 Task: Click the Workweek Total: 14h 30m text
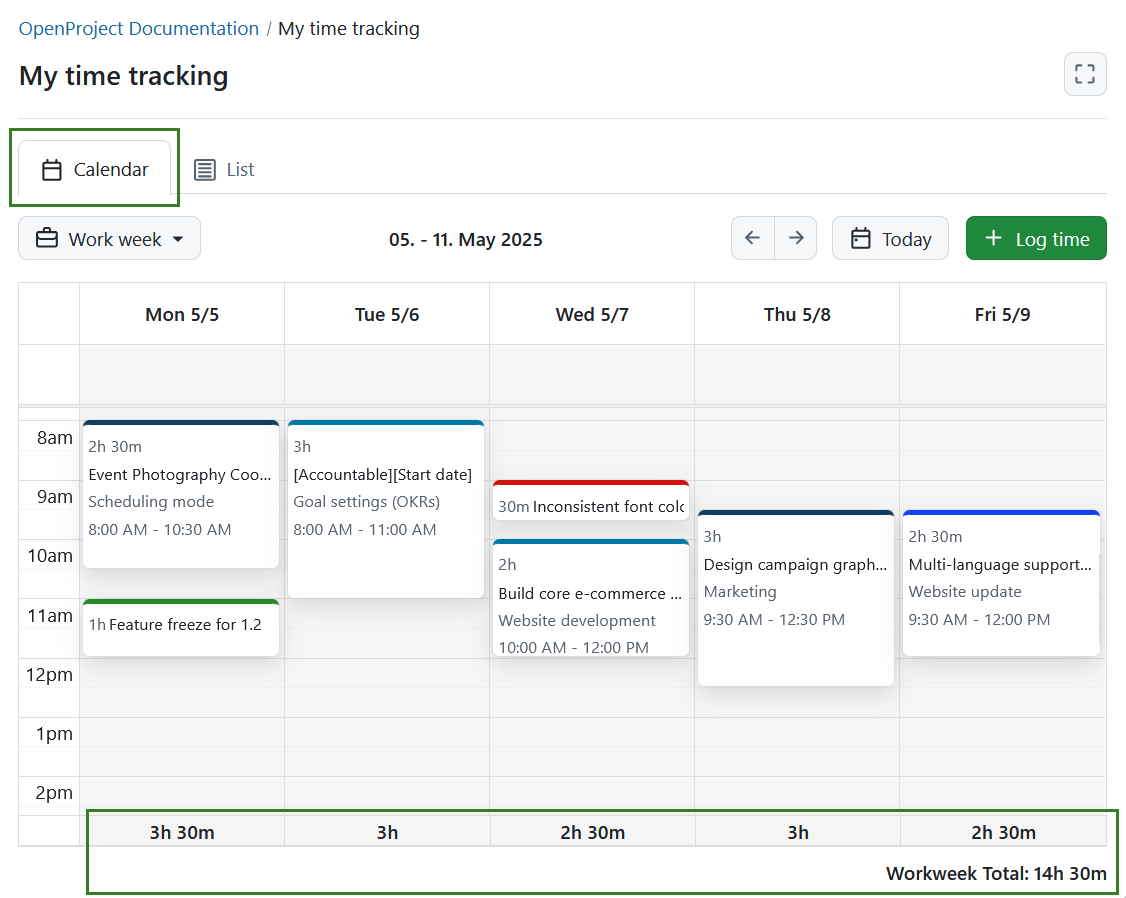[996, 874]
